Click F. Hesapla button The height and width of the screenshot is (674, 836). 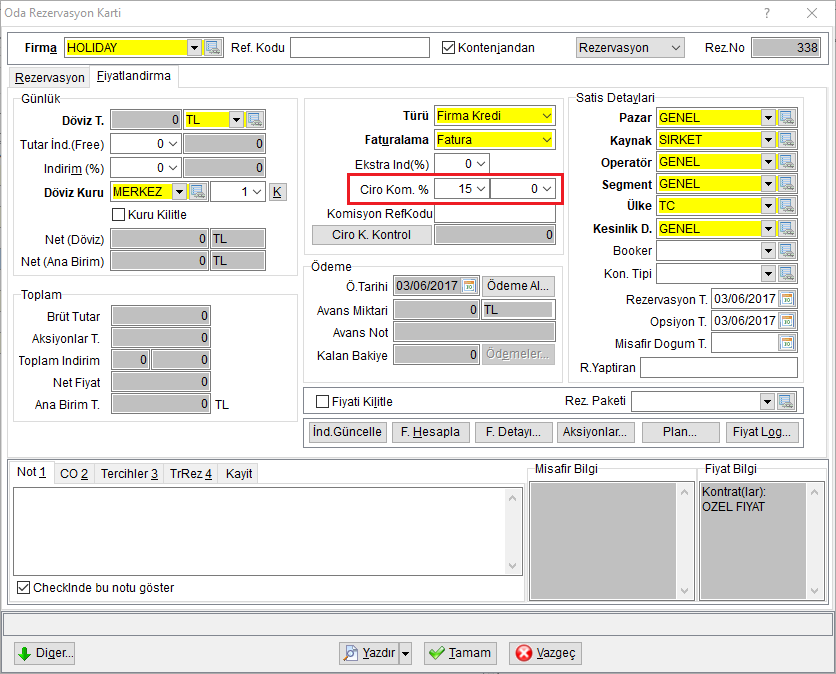tap(430, 432)
